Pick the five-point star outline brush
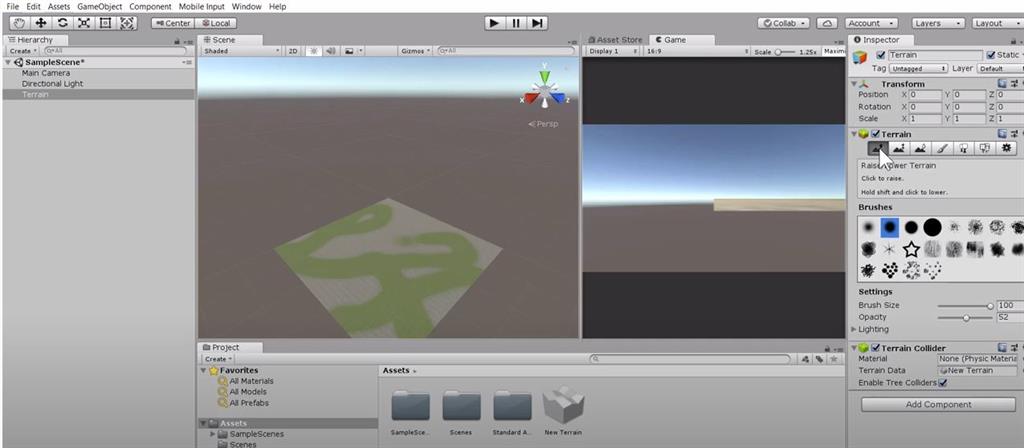 [911, 249]
